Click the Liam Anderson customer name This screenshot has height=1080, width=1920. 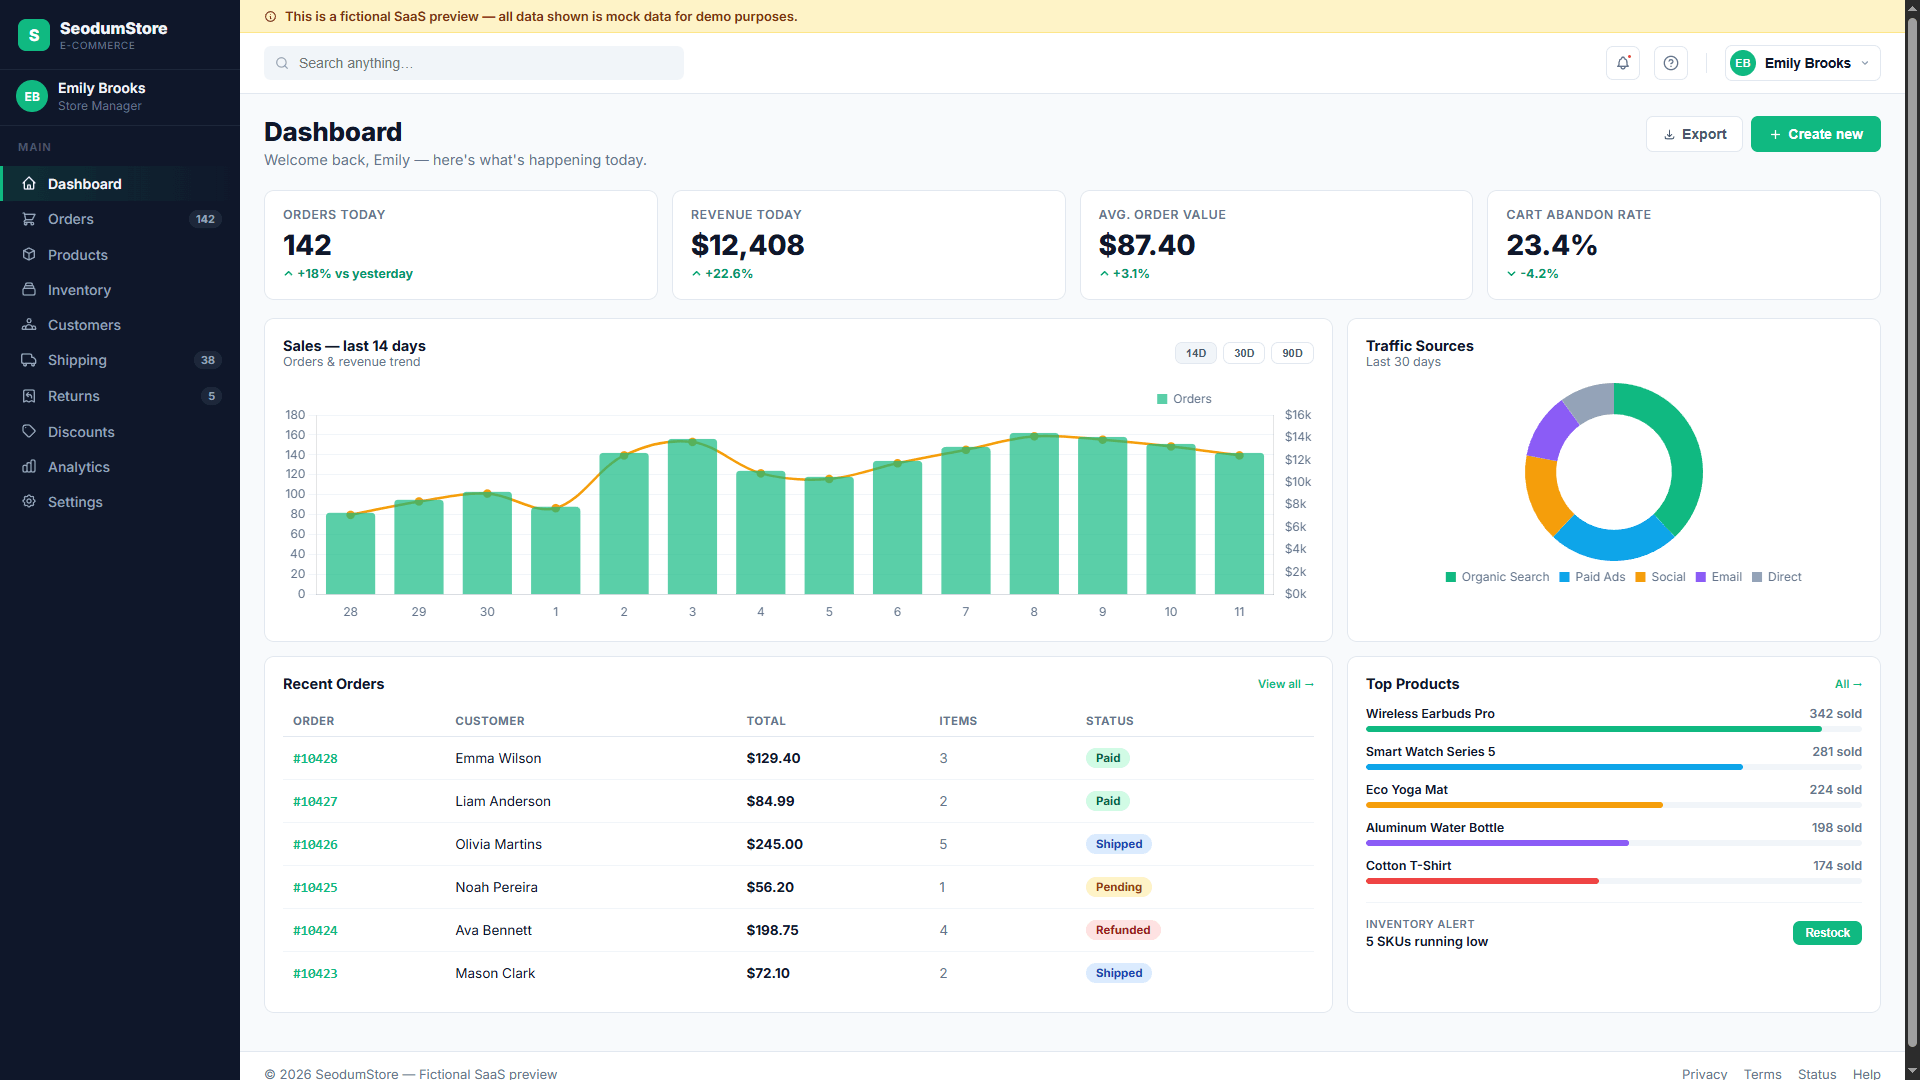coord(503,801)
